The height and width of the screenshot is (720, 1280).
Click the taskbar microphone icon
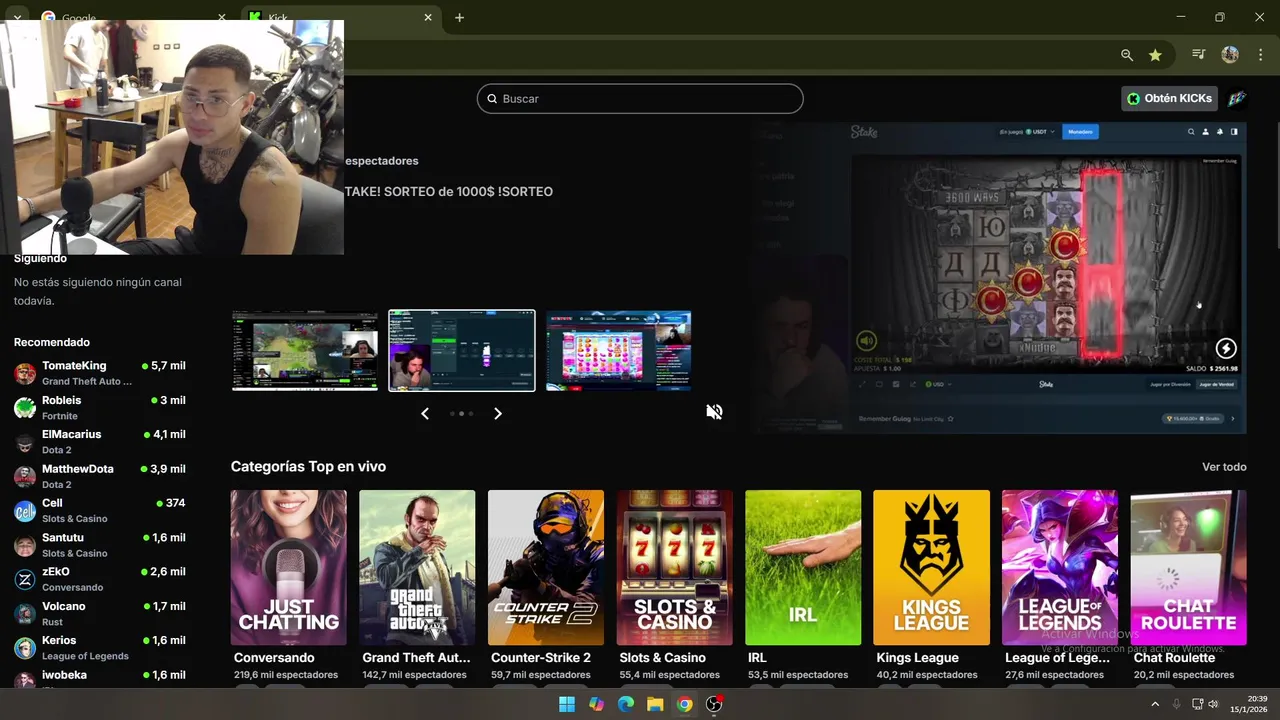(x=1177, y=704)
